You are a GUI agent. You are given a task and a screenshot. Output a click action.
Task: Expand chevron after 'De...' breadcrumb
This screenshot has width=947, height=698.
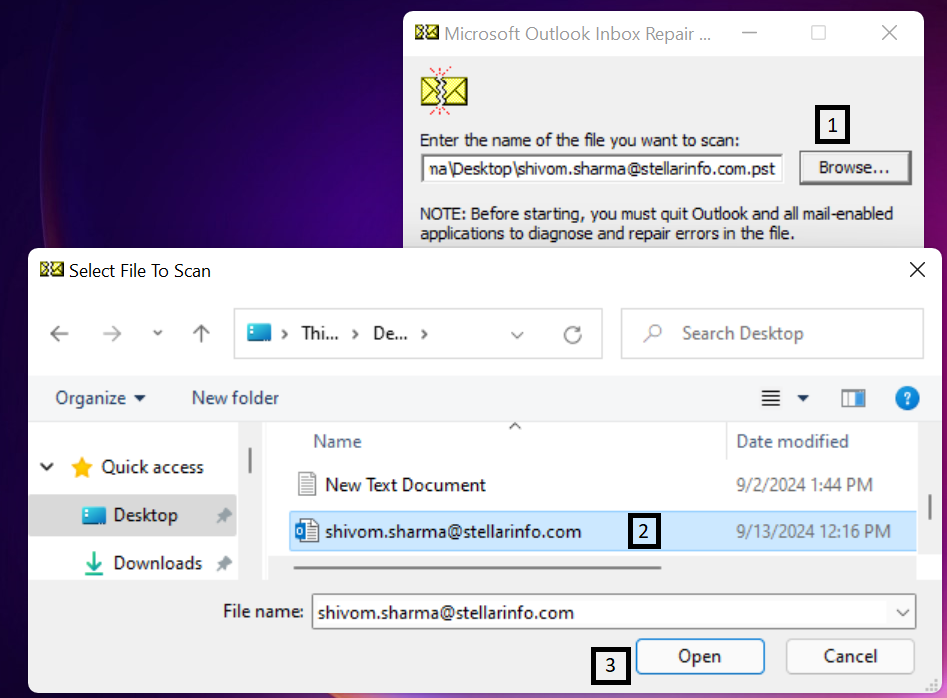(x=425, y=334)
